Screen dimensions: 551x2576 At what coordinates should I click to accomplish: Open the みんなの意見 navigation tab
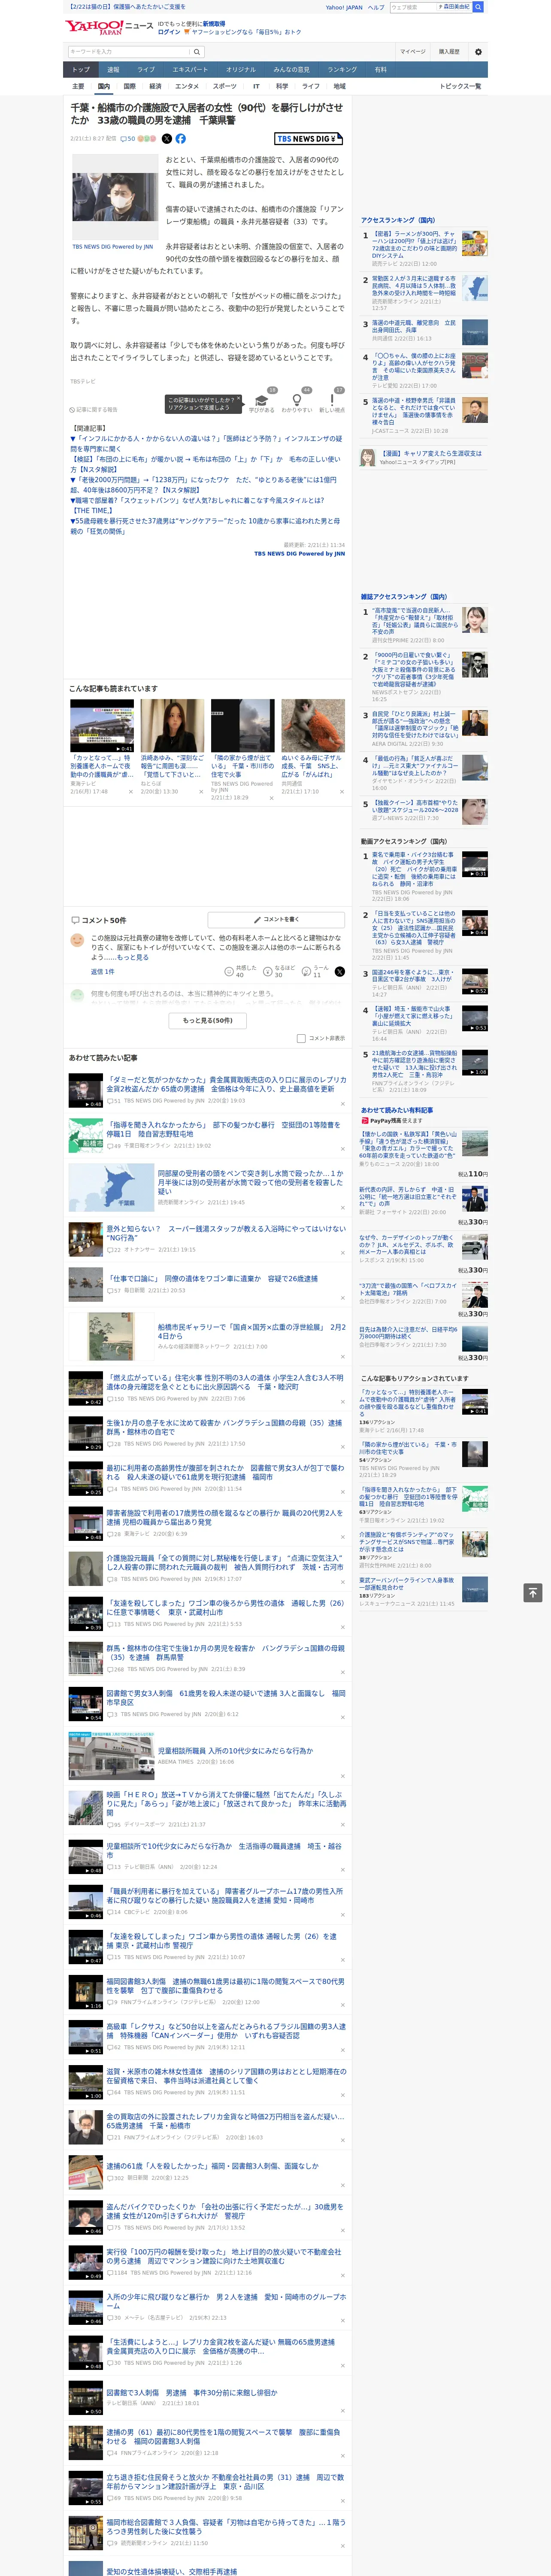pyautogui.click(x=292, y=70)
